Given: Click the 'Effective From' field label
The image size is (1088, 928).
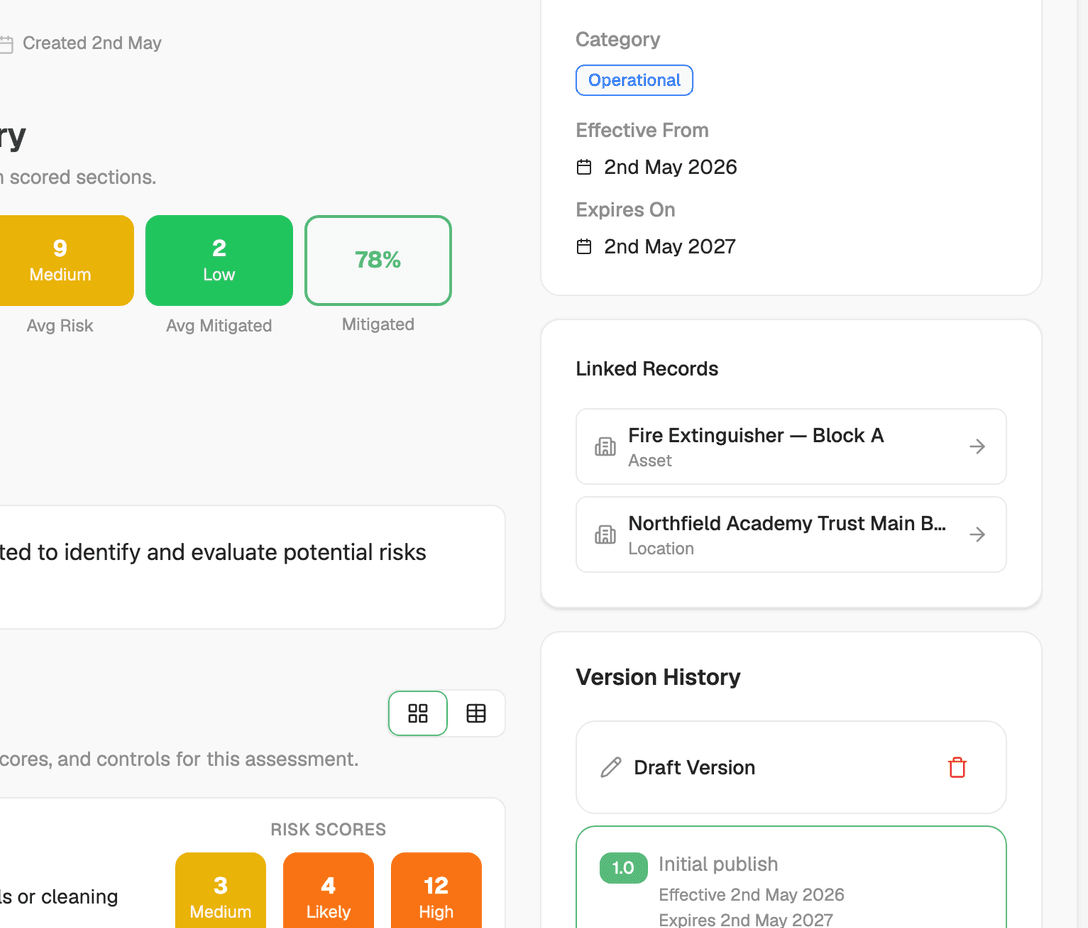Looking at the screenshot, I should 642,130.
